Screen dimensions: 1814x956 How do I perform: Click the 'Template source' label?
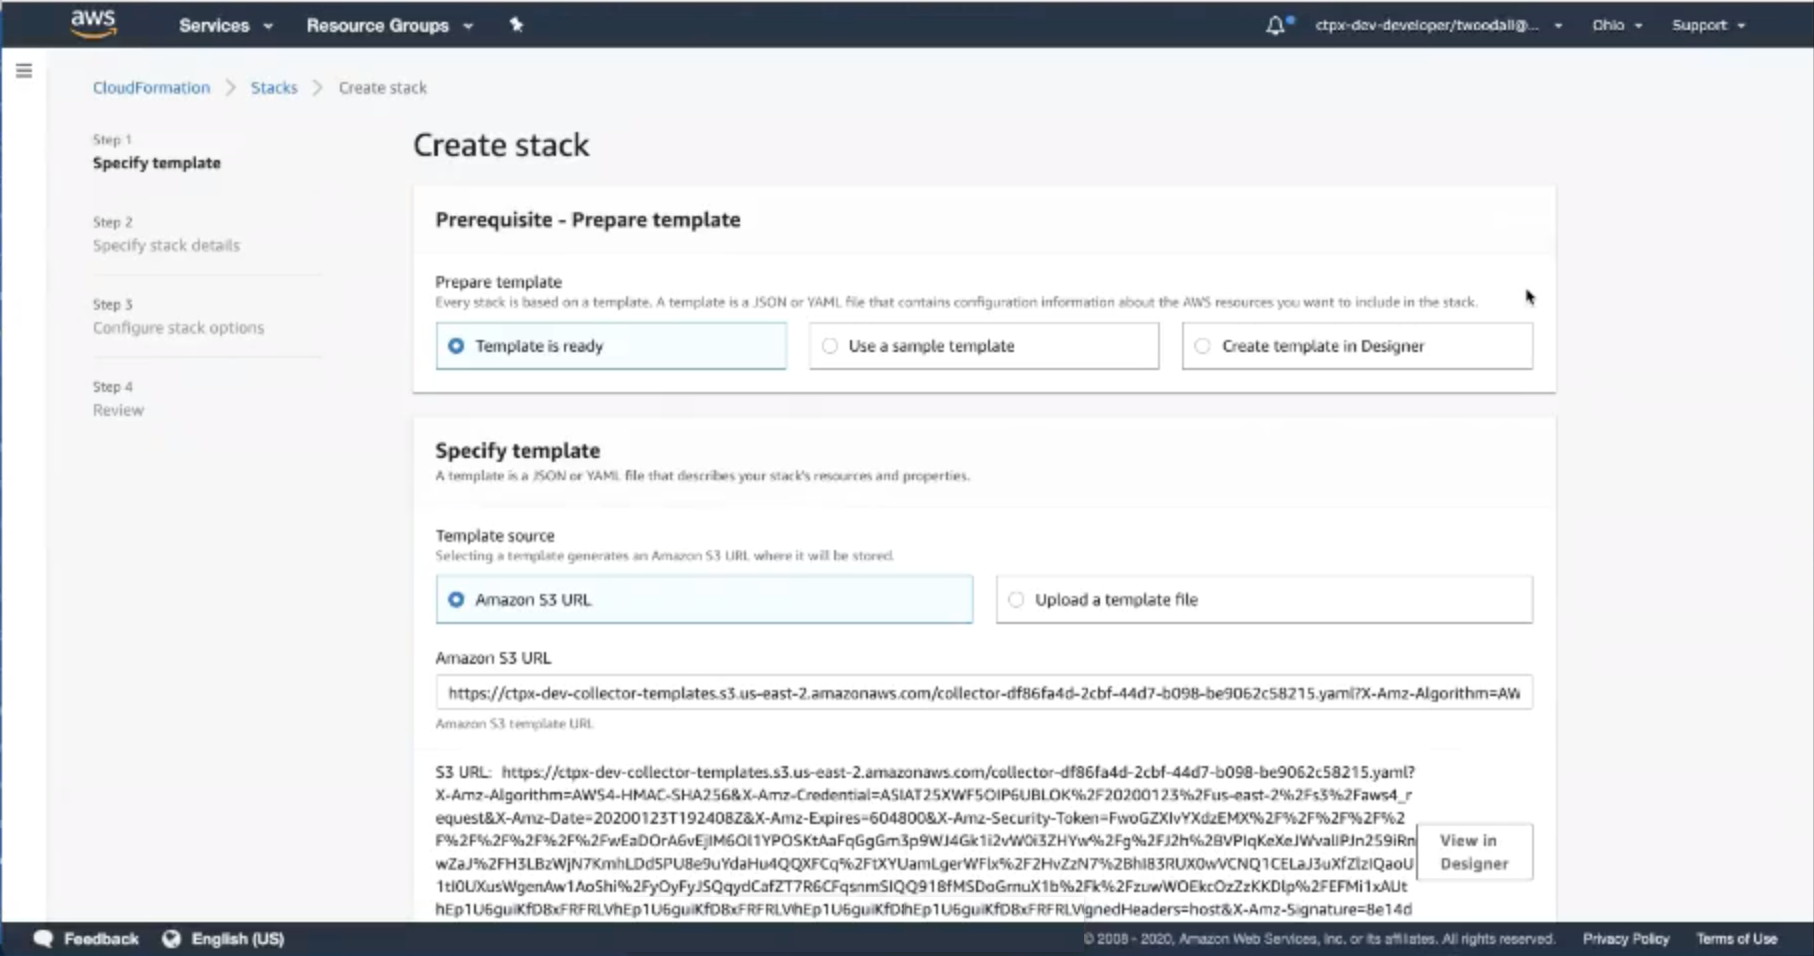495,536
